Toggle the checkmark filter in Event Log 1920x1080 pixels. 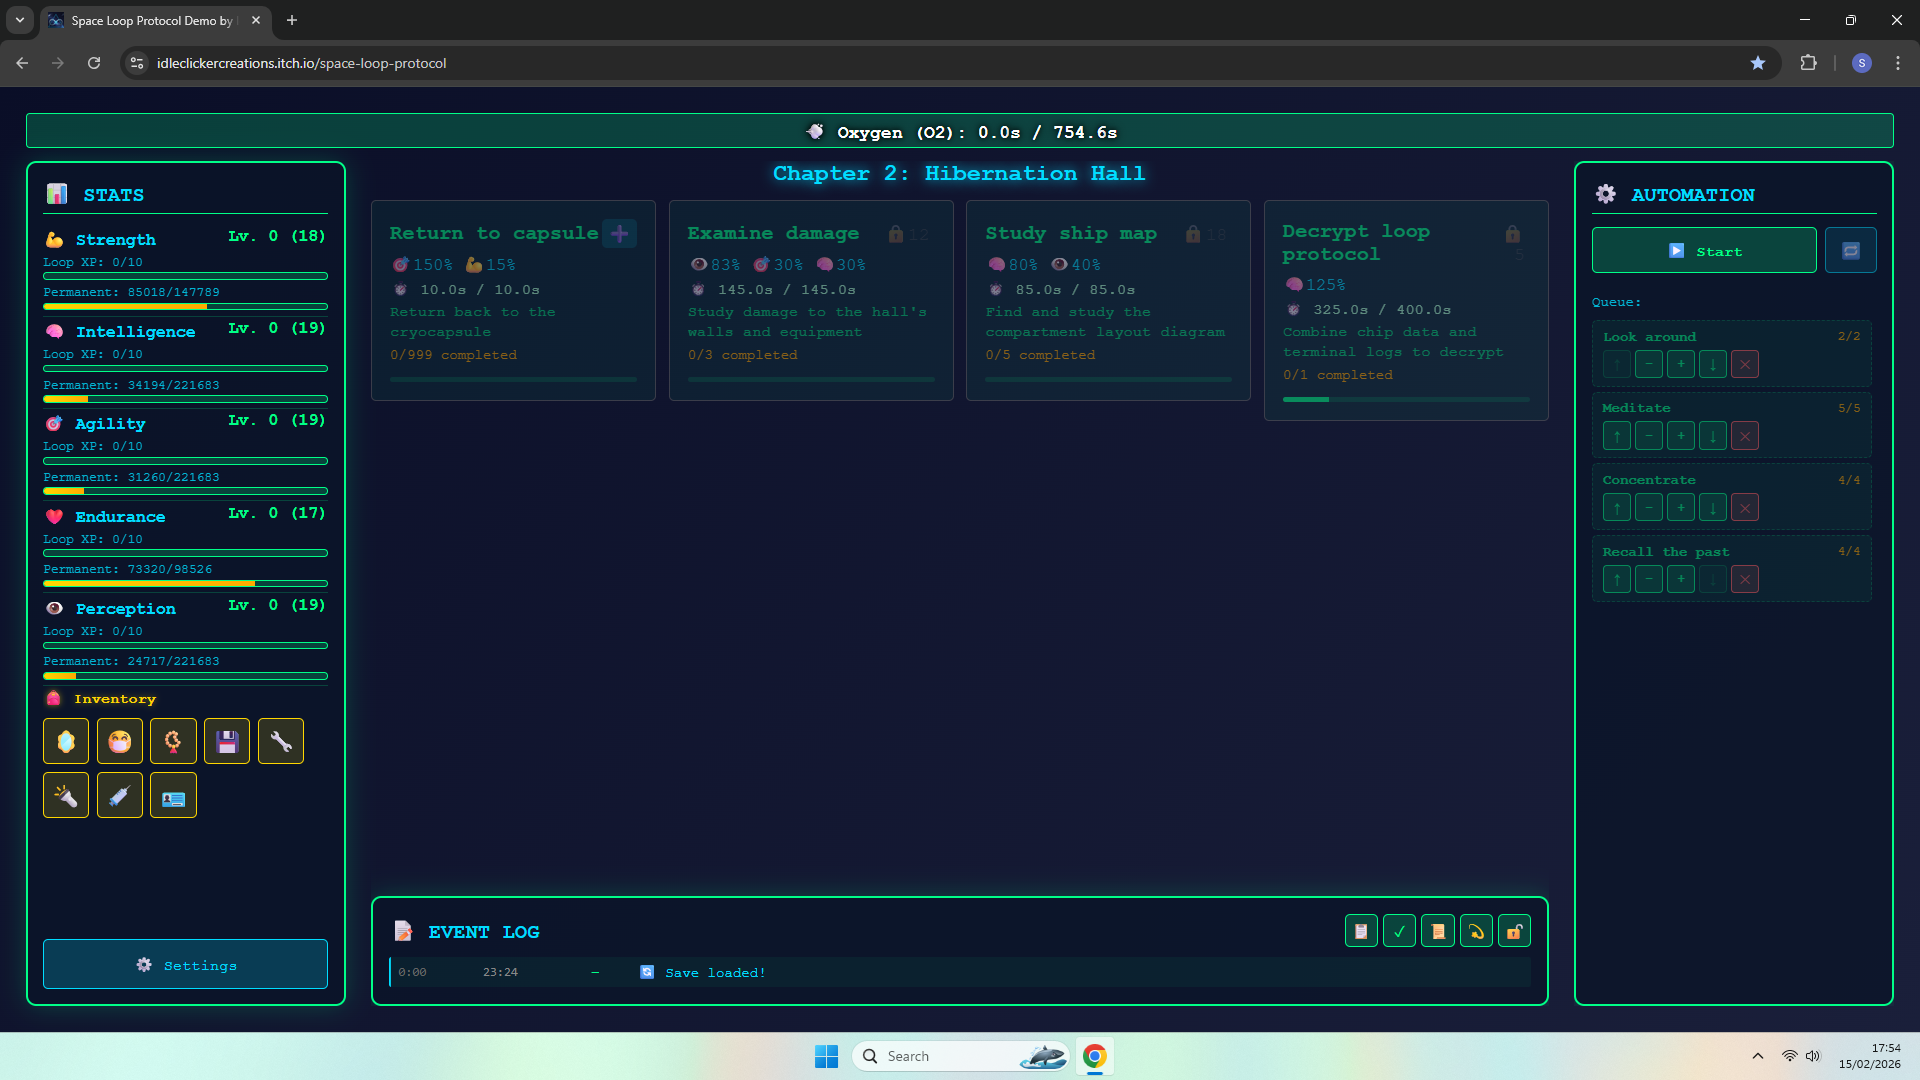(x=1399, y=931)
